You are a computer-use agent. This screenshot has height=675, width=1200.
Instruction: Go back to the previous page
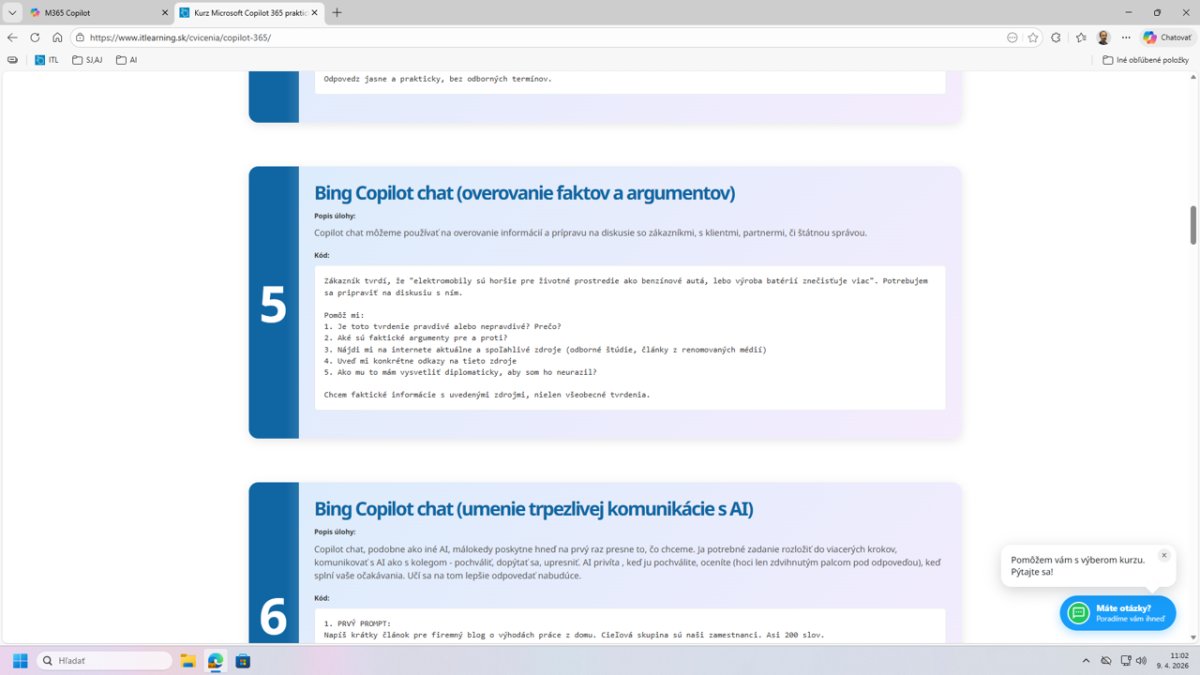coord(12,37)
